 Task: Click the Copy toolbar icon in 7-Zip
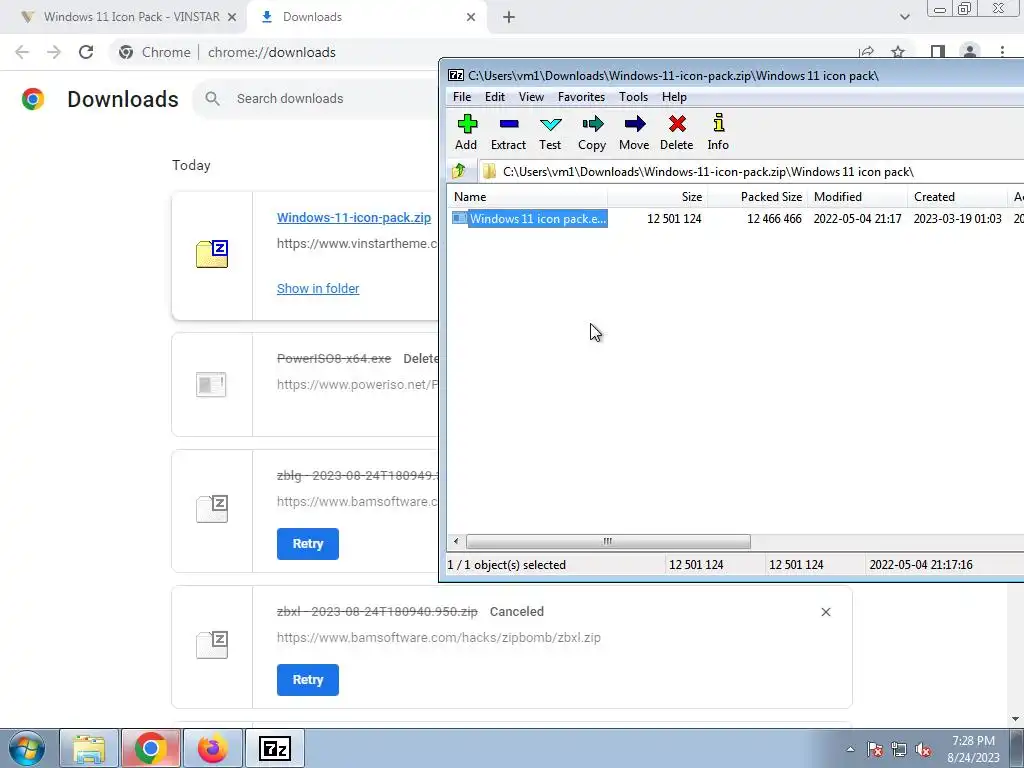(592, 133)
